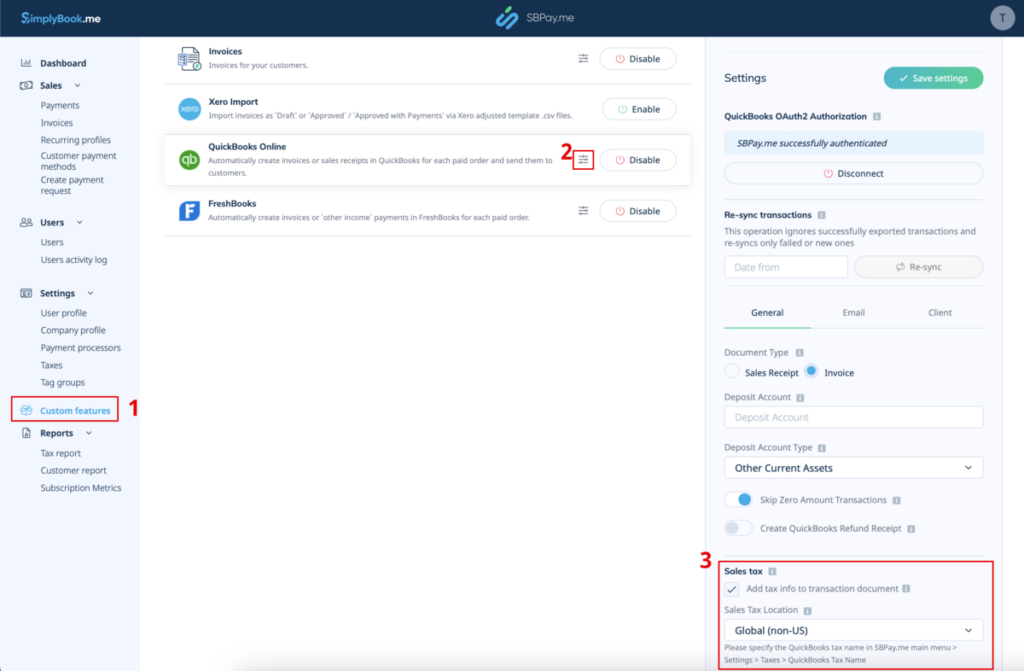Switch to the Client tab
1024x671 pixels.
point(939,312)
